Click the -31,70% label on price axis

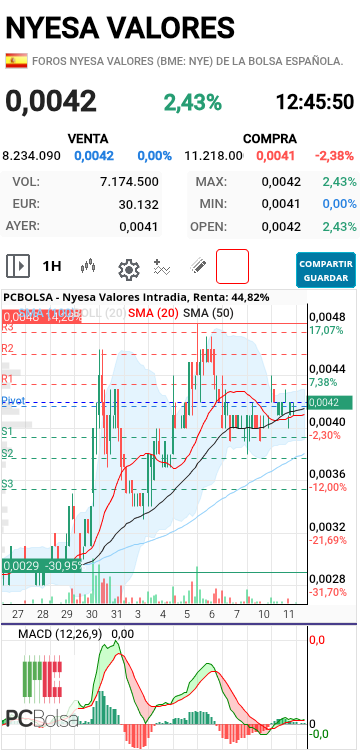pyautogui.click(x=328, y=592)
